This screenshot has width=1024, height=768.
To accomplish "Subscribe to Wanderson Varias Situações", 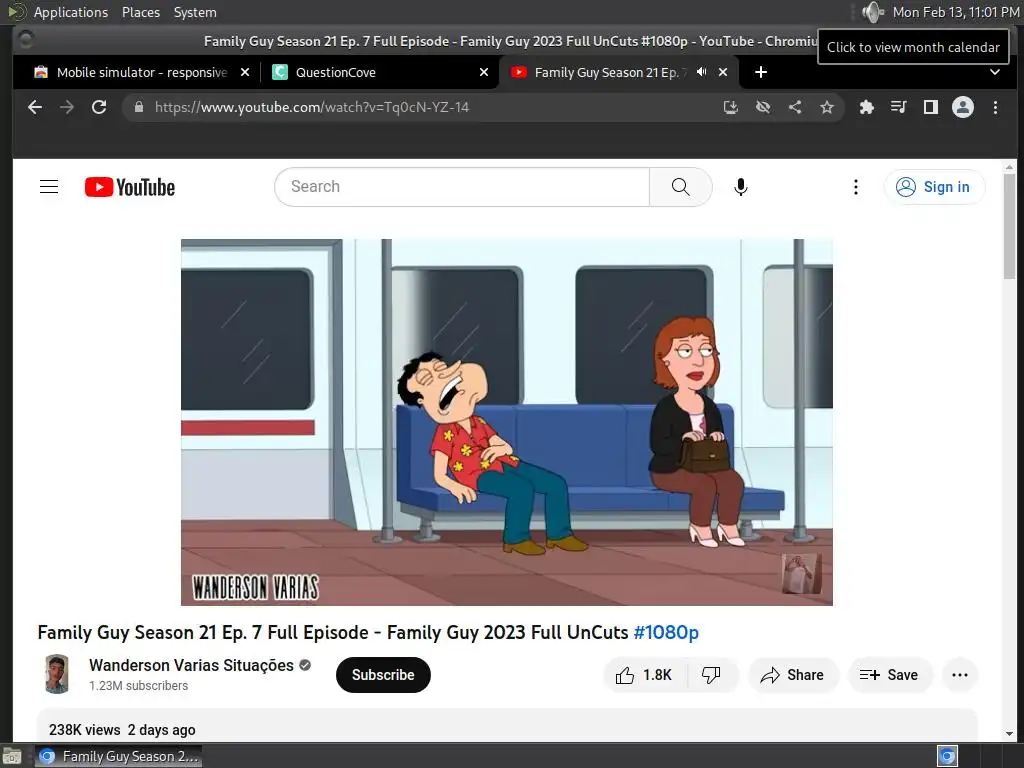I will tap(383, 675).
